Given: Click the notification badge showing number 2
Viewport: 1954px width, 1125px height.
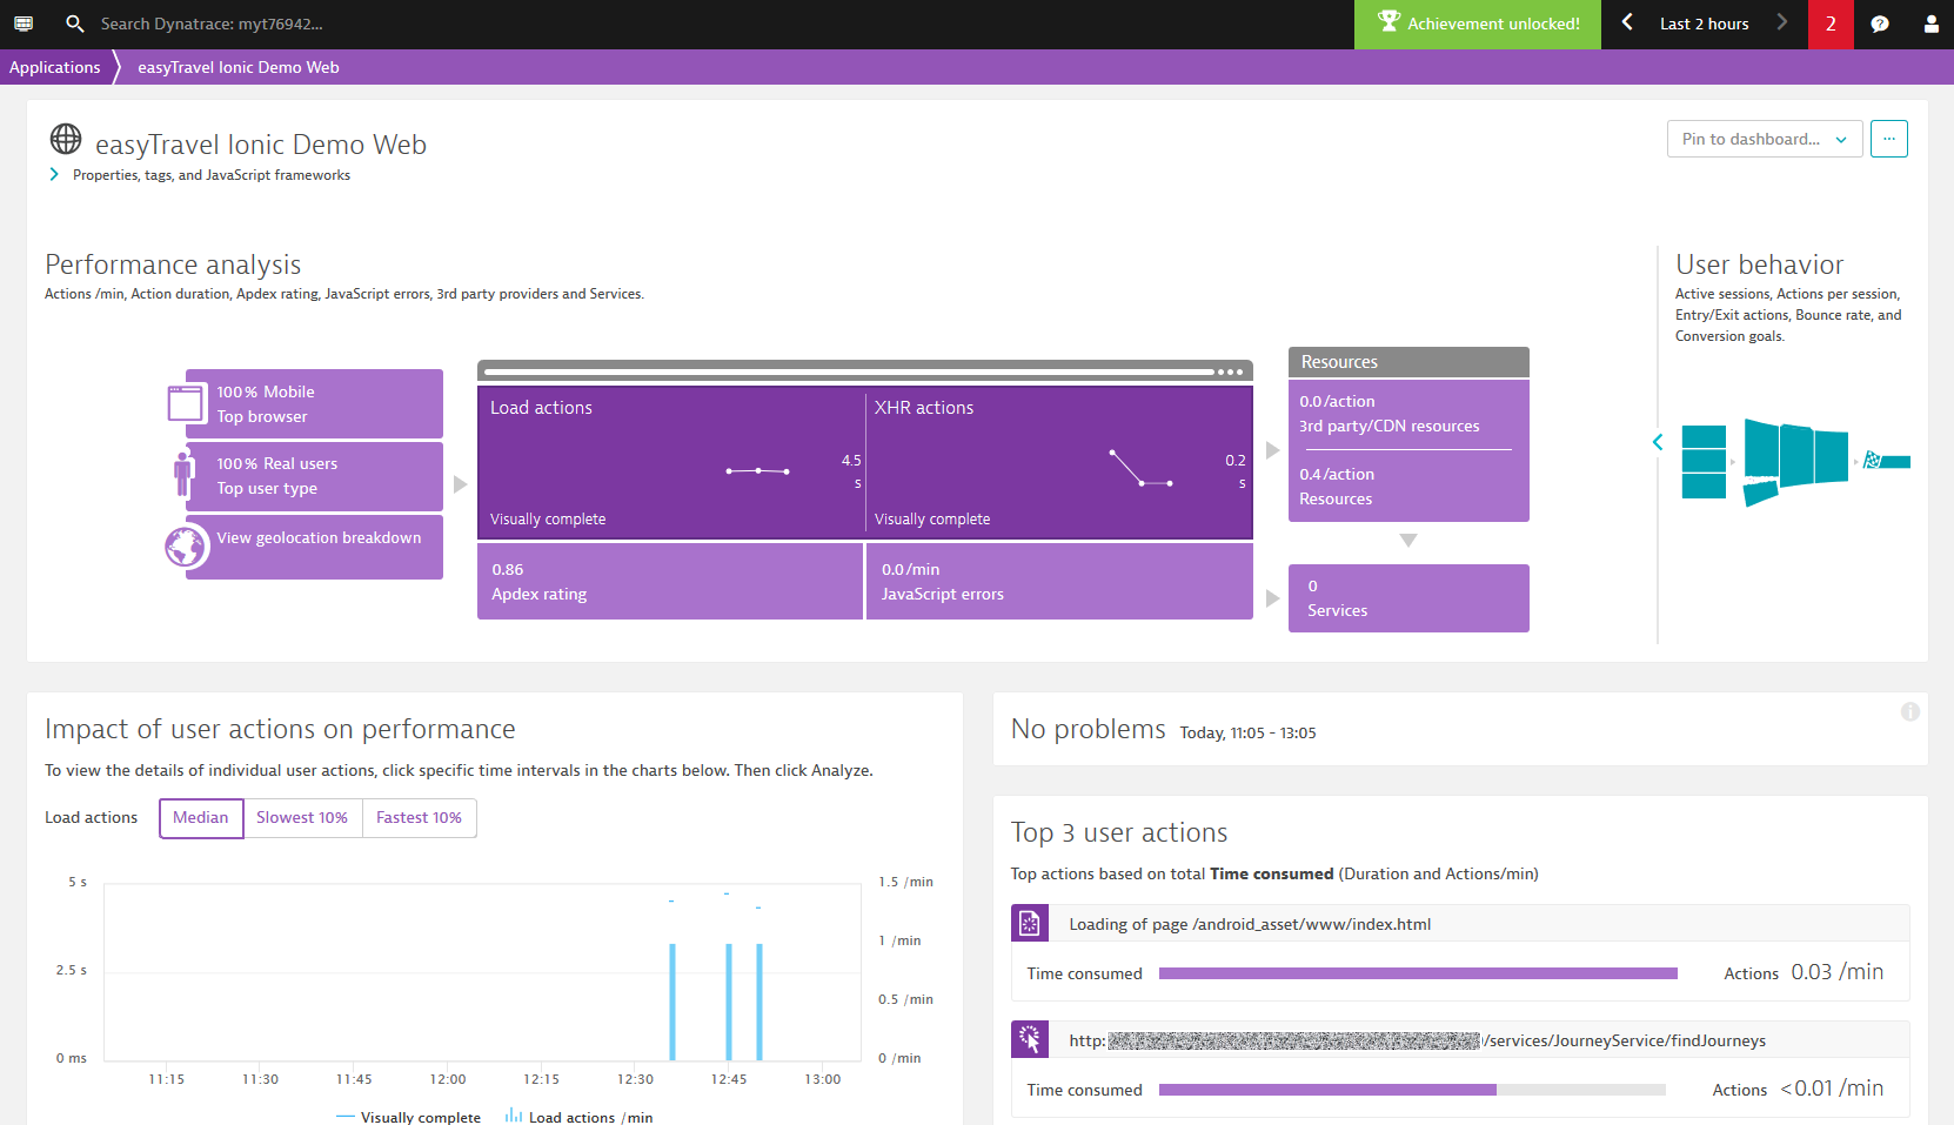Looking at the screenshot, I should 1829,24.
